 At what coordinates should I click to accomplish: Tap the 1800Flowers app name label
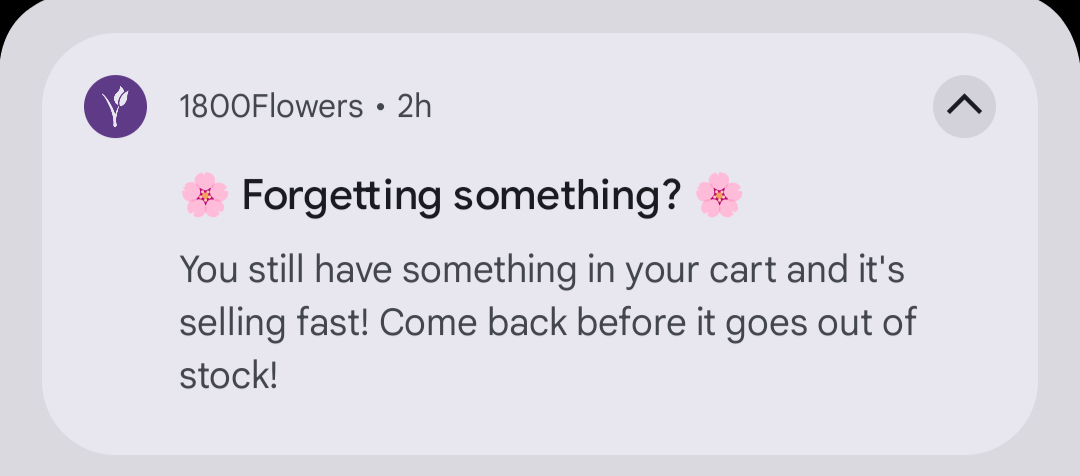[x=270, y=106]
